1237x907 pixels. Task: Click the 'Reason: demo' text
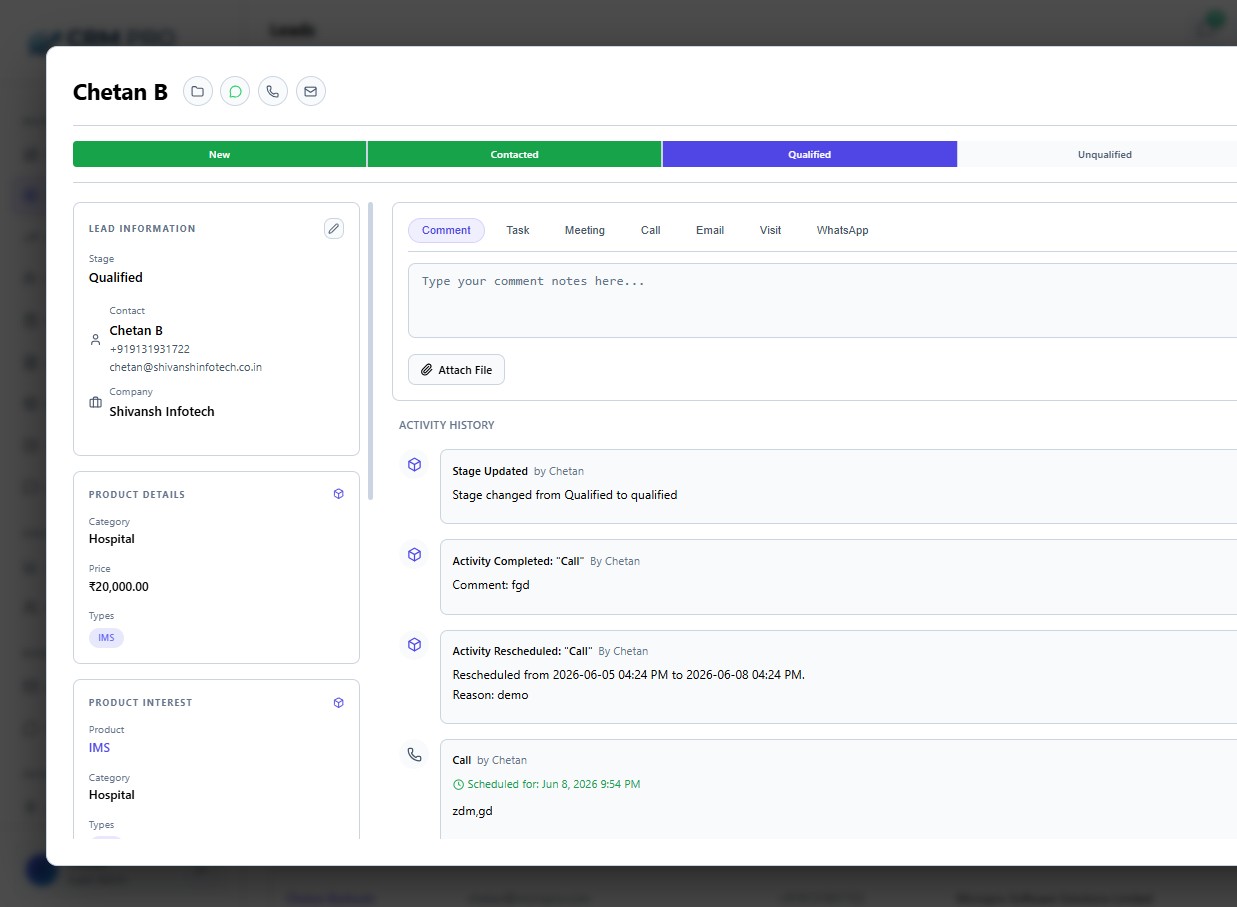click(491, 695)
